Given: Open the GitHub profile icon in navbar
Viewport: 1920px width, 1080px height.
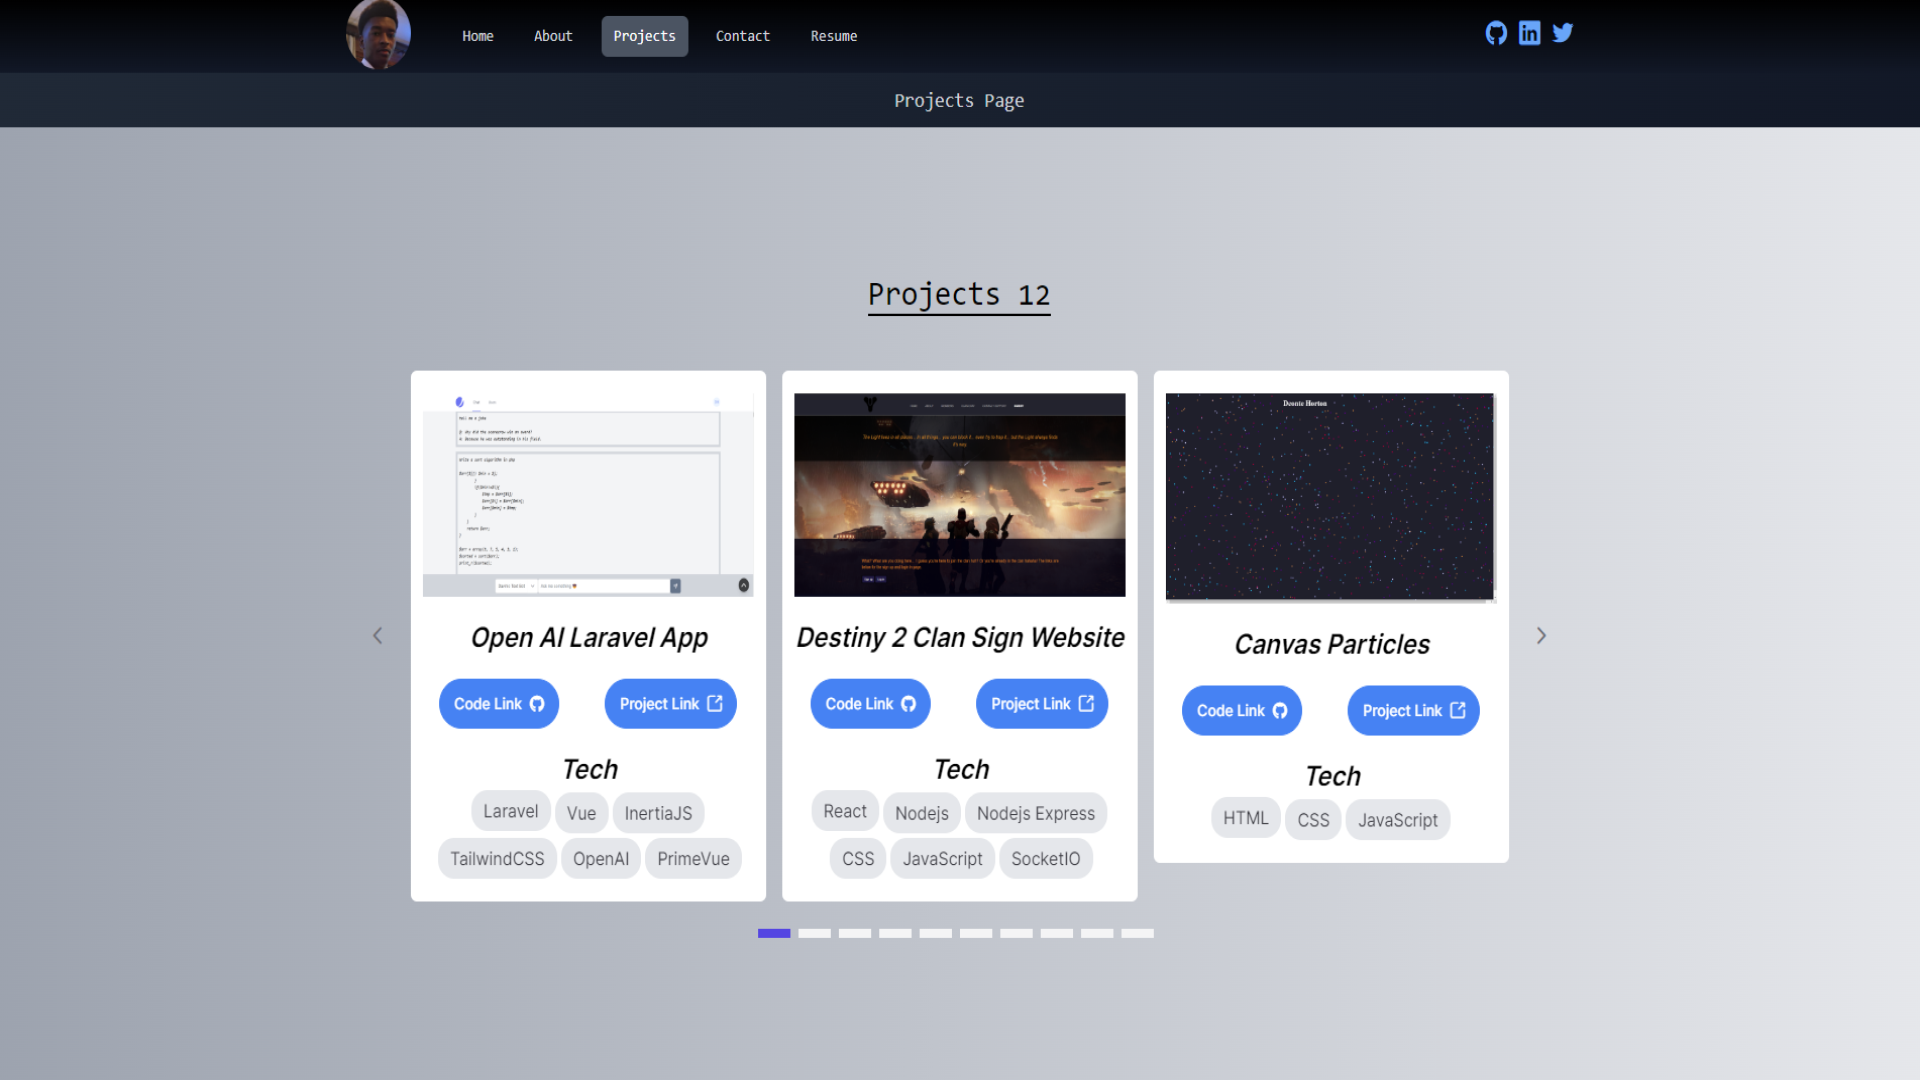Looking at the screenshot, I should [x=1496, y=33].
